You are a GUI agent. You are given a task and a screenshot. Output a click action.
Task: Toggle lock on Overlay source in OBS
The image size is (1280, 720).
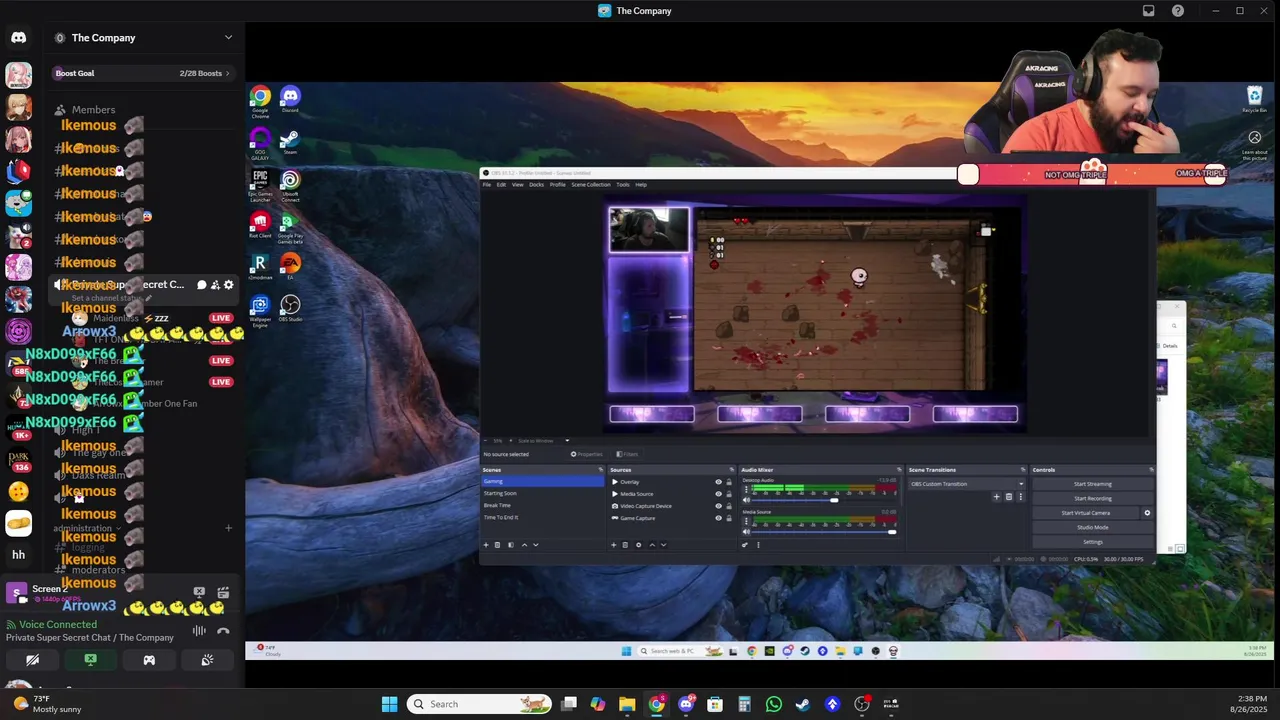(729, 482)
